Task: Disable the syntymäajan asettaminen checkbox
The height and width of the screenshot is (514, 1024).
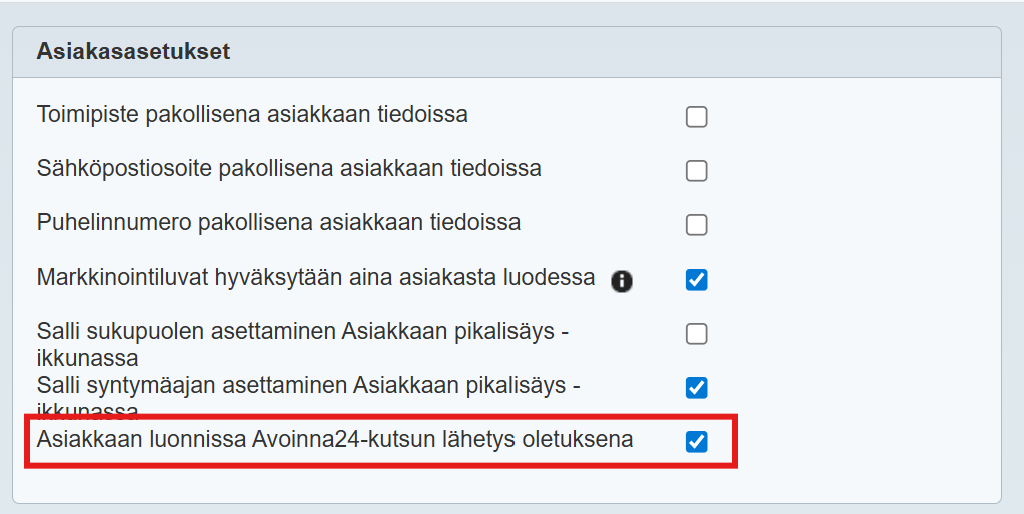Action: 697,387
